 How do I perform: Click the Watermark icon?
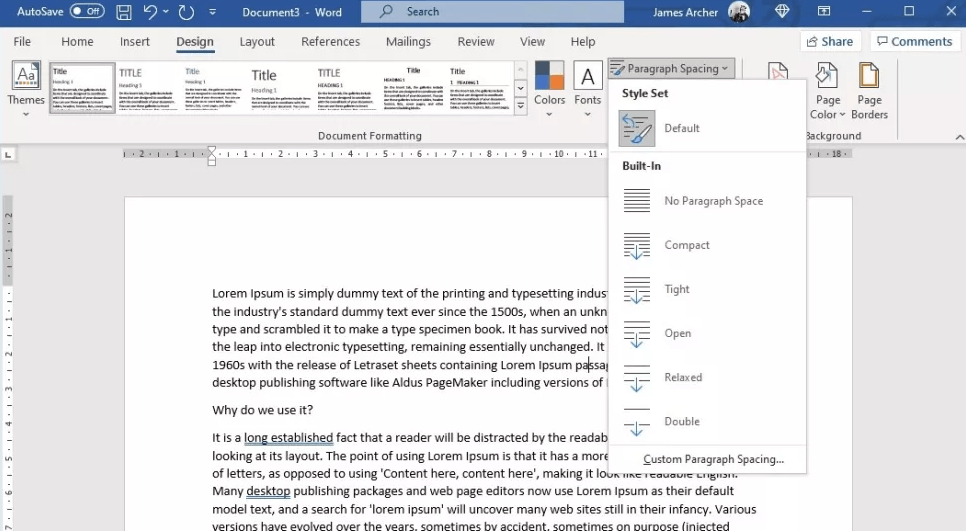click(778, 71)
